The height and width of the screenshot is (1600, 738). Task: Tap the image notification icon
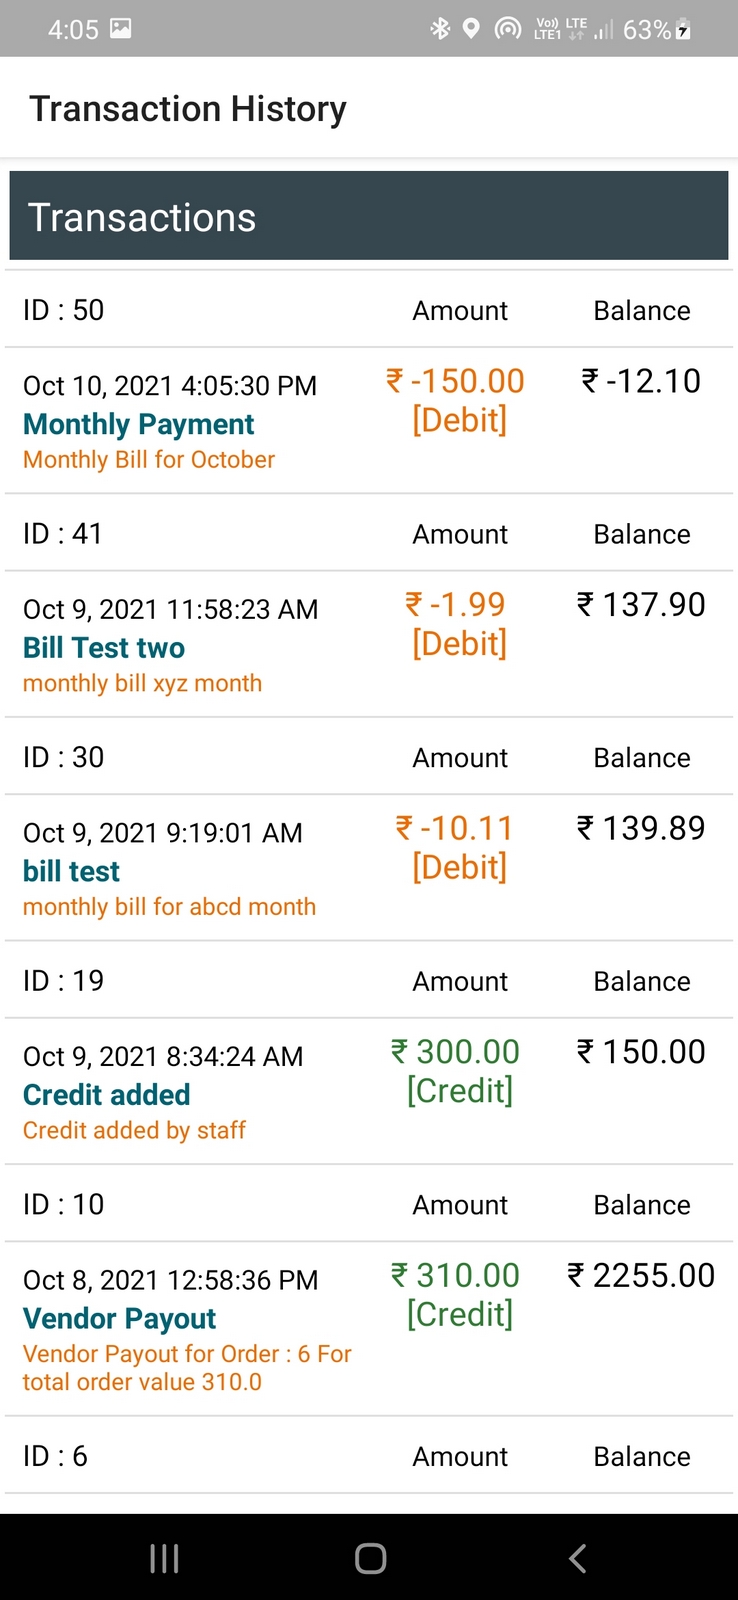(x=120, y=29)
